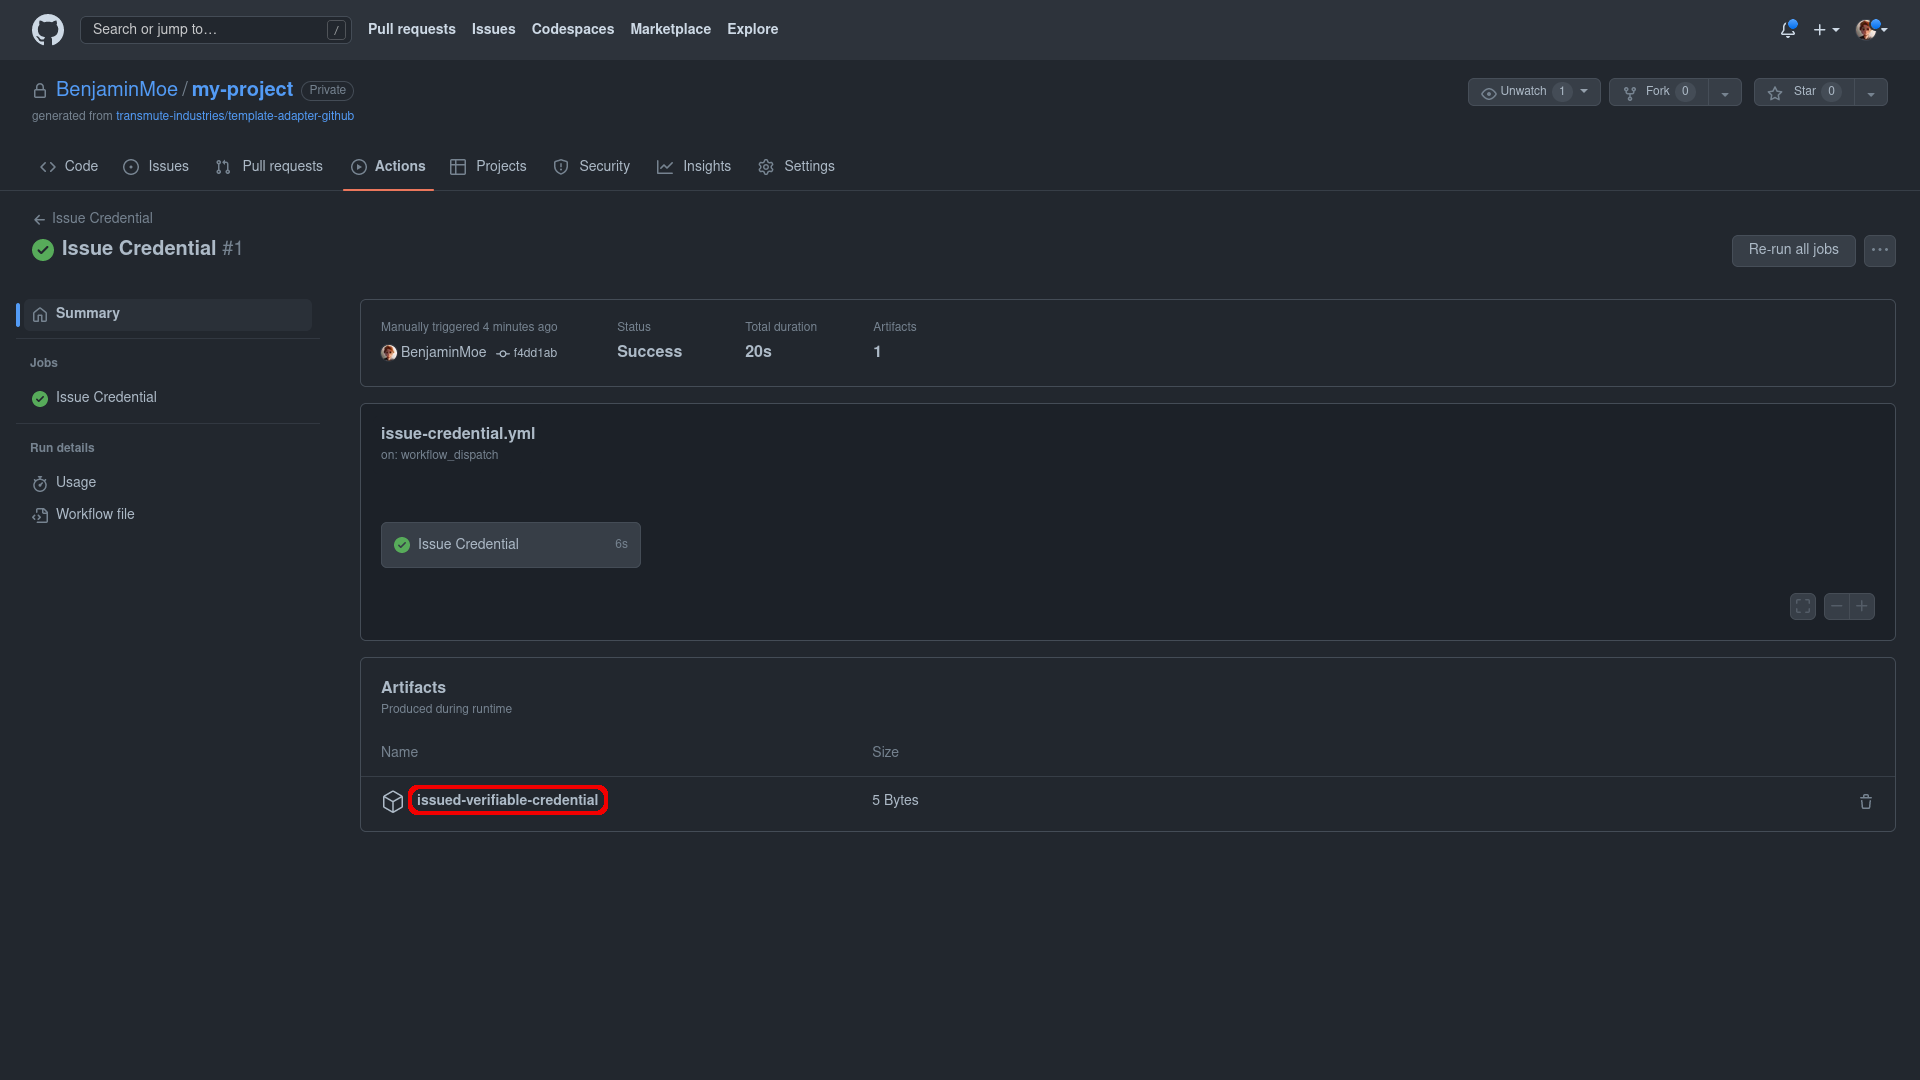Star the repository
1920x1080 pixels.
(1804, 92)
